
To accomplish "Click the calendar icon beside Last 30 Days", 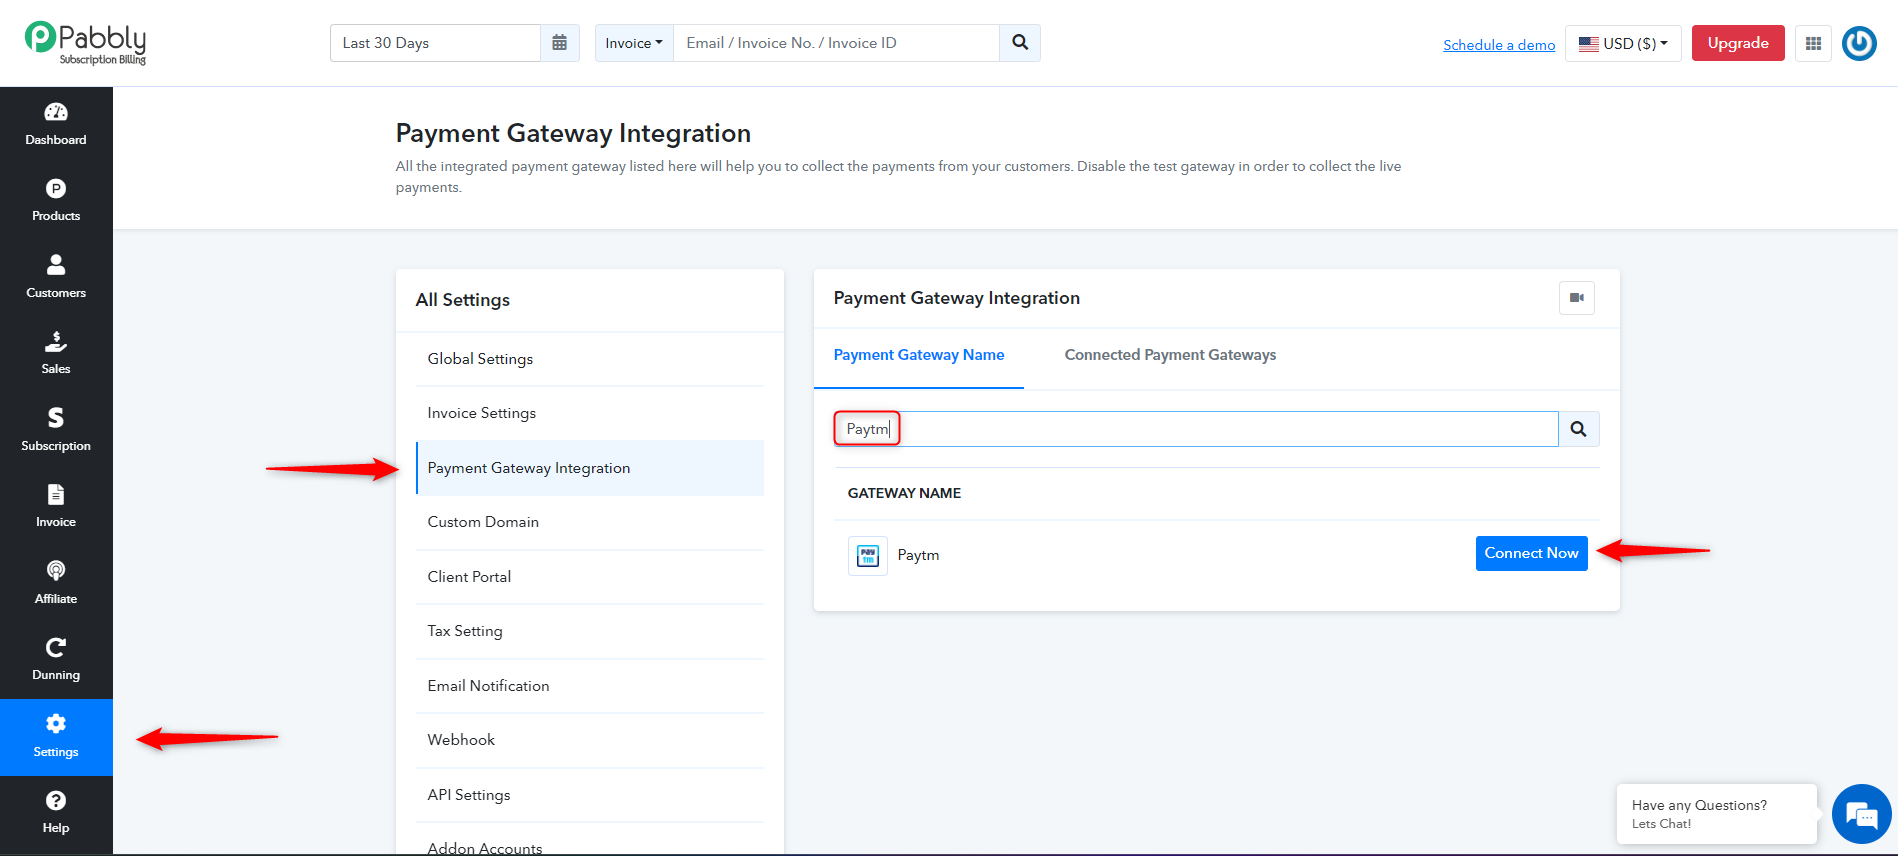I will point(560,43).
